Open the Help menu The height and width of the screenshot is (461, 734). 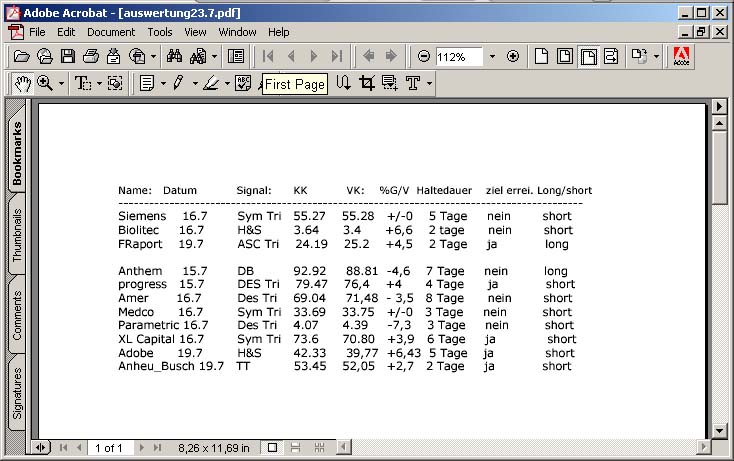[279, 32]
